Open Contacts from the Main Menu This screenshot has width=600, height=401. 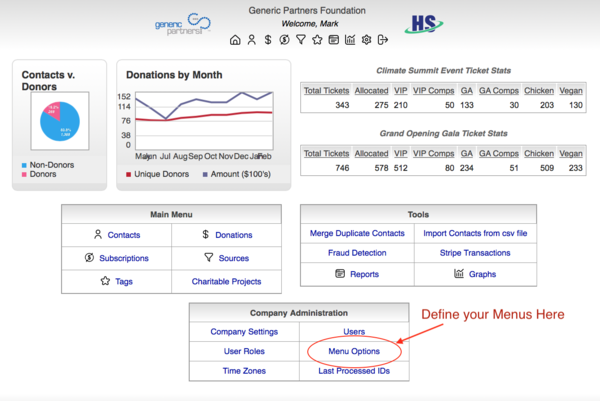(124, 235)
